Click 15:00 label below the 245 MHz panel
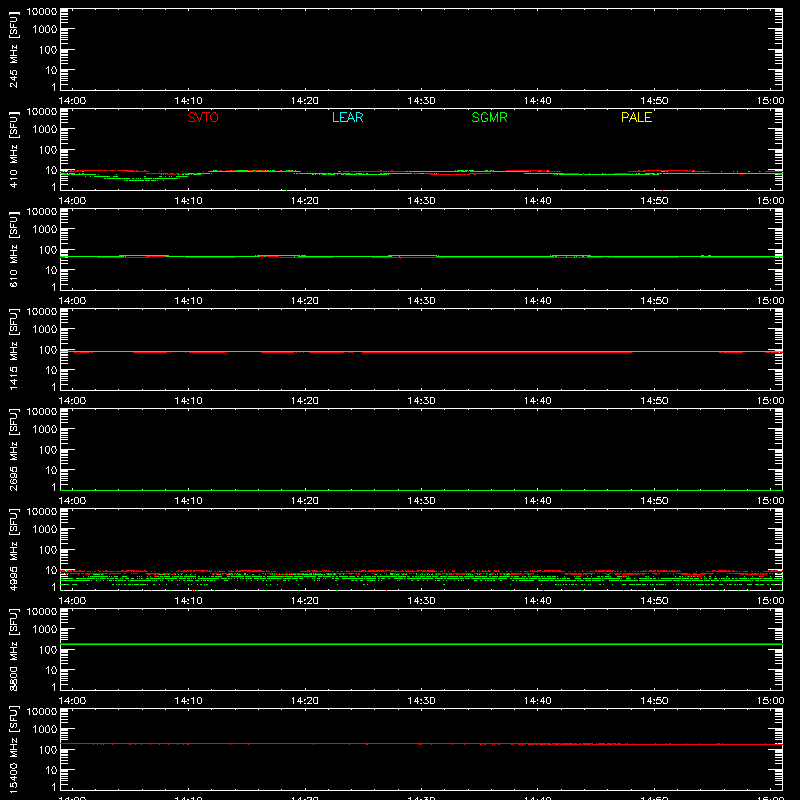This screenshot has width=800, height=800. tap(770, 101)
